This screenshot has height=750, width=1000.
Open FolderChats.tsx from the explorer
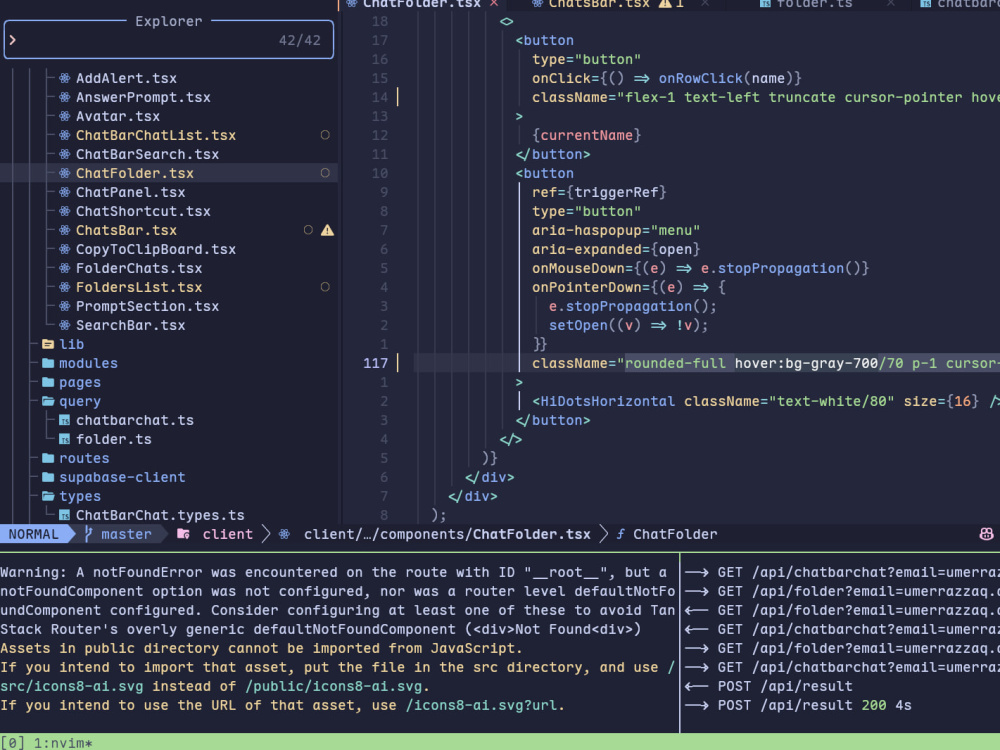(x=139, y=269)
